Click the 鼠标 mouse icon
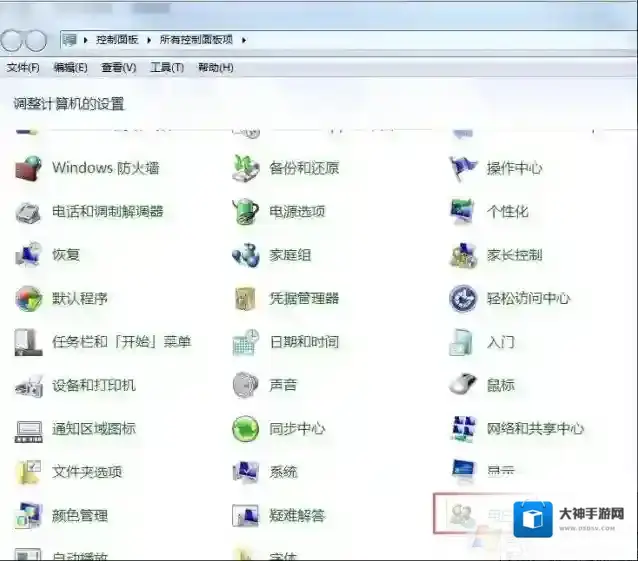The image size is (638, 561). point(463,384)
